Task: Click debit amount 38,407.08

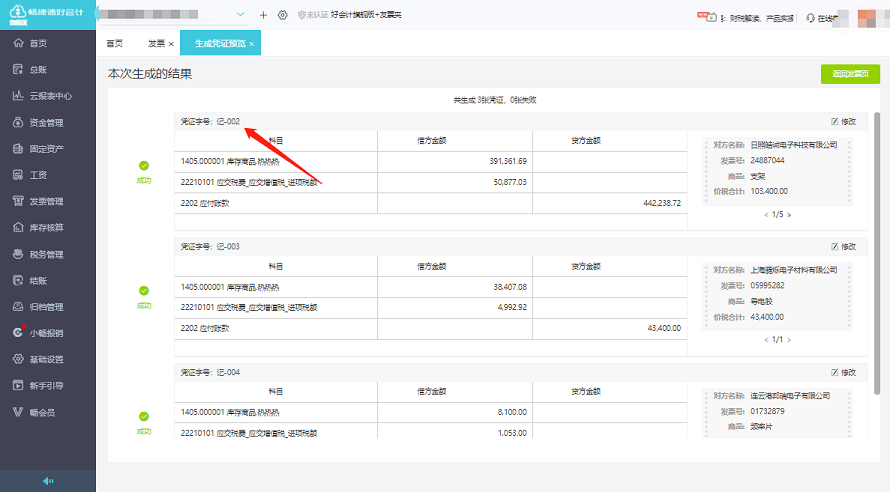Action: pos(510,287)
